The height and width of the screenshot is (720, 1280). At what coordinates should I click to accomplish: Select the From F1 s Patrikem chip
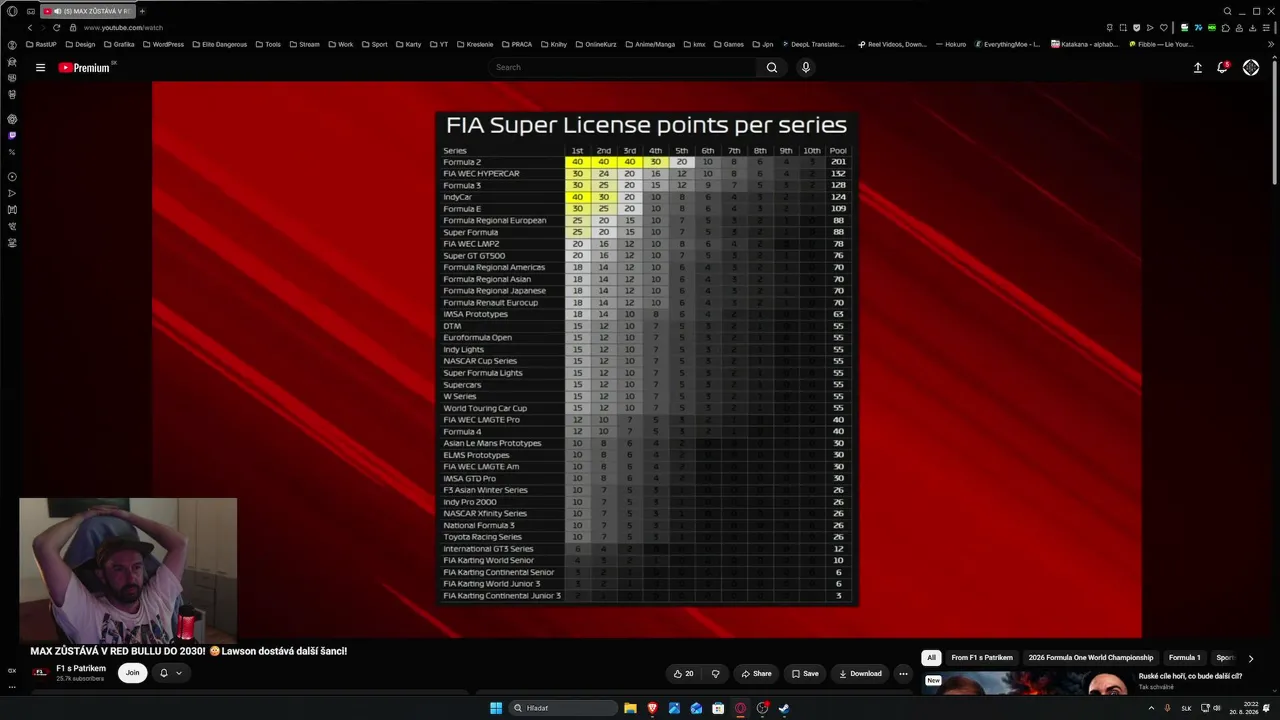pyautogui.click(x=982, y=658)
